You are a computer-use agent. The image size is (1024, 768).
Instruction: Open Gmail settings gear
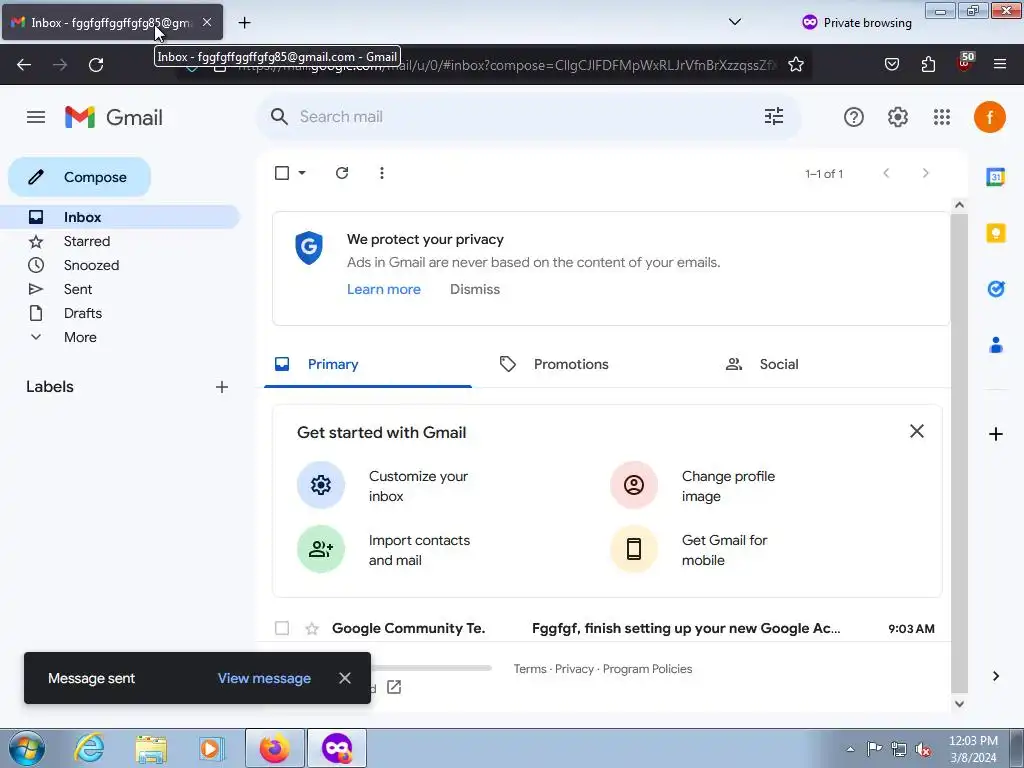(897, 117)
